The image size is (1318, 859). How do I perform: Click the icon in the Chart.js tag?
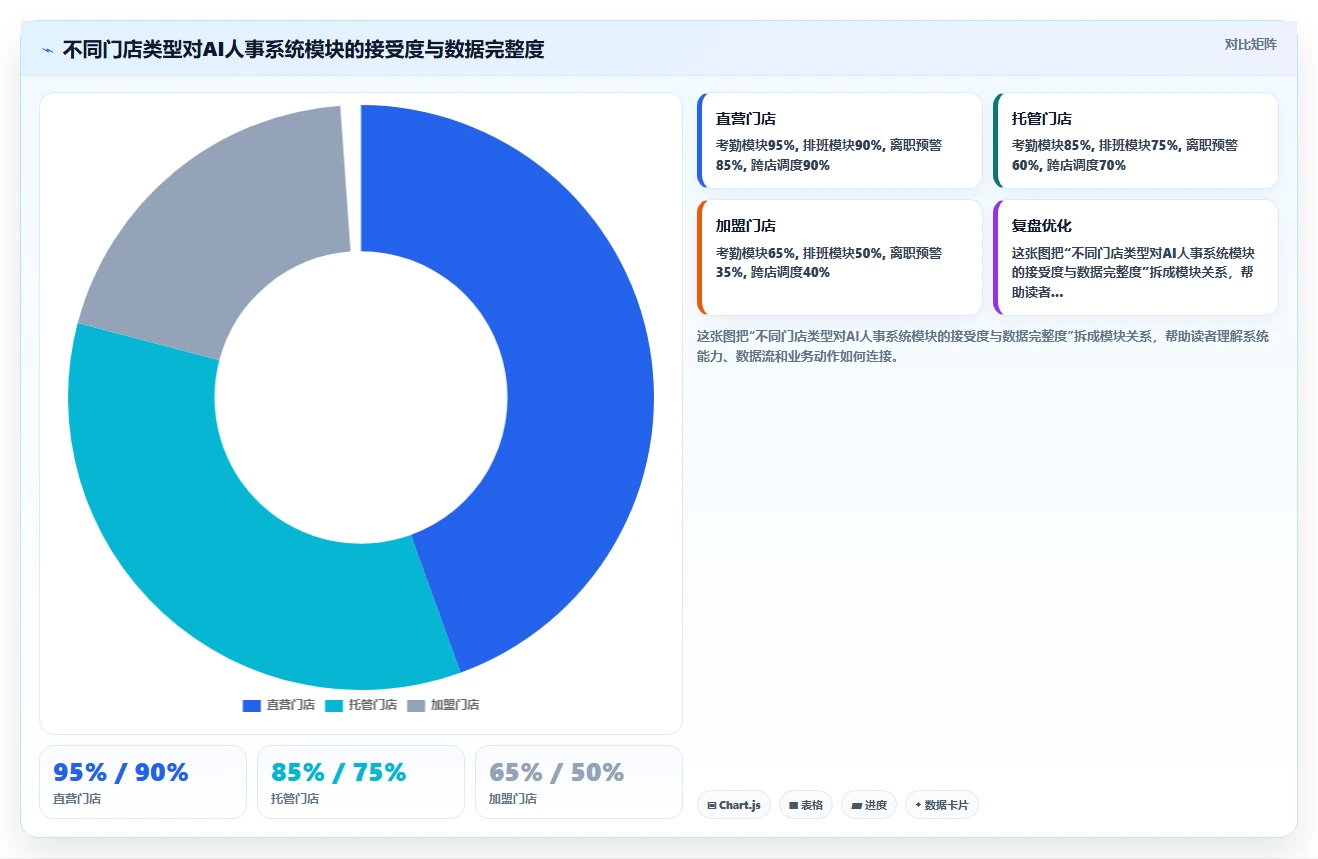click(x=712, y=805)
